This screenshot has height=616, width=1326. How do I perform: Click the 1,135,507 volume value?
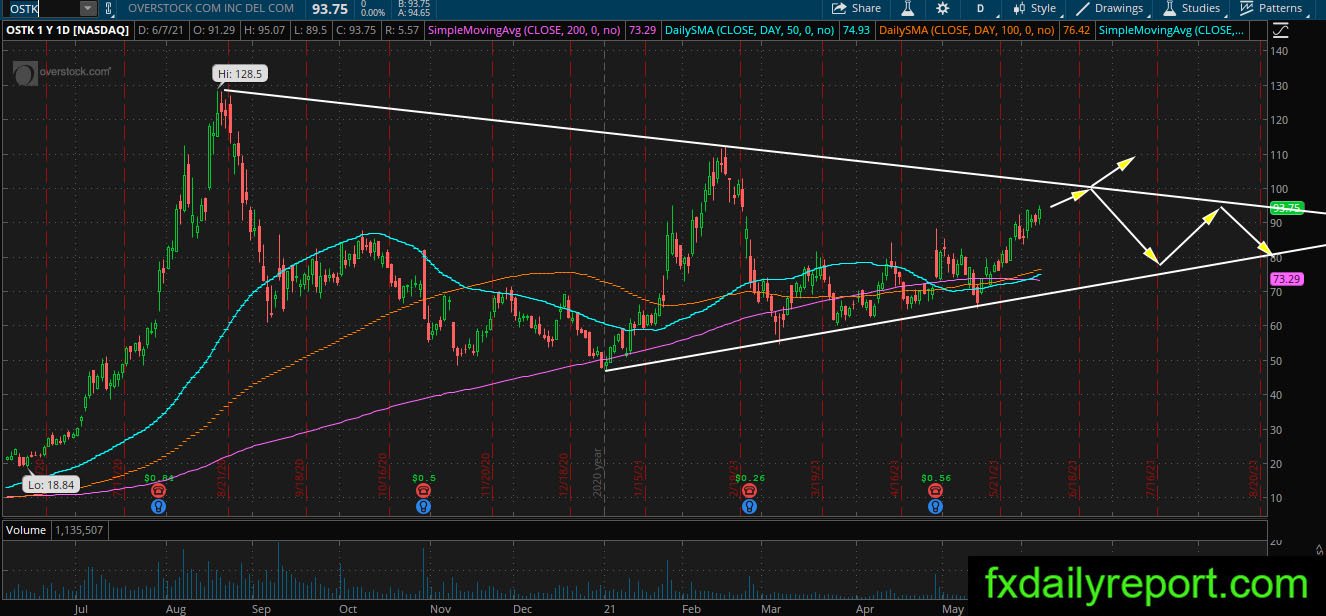coord(80,529)
